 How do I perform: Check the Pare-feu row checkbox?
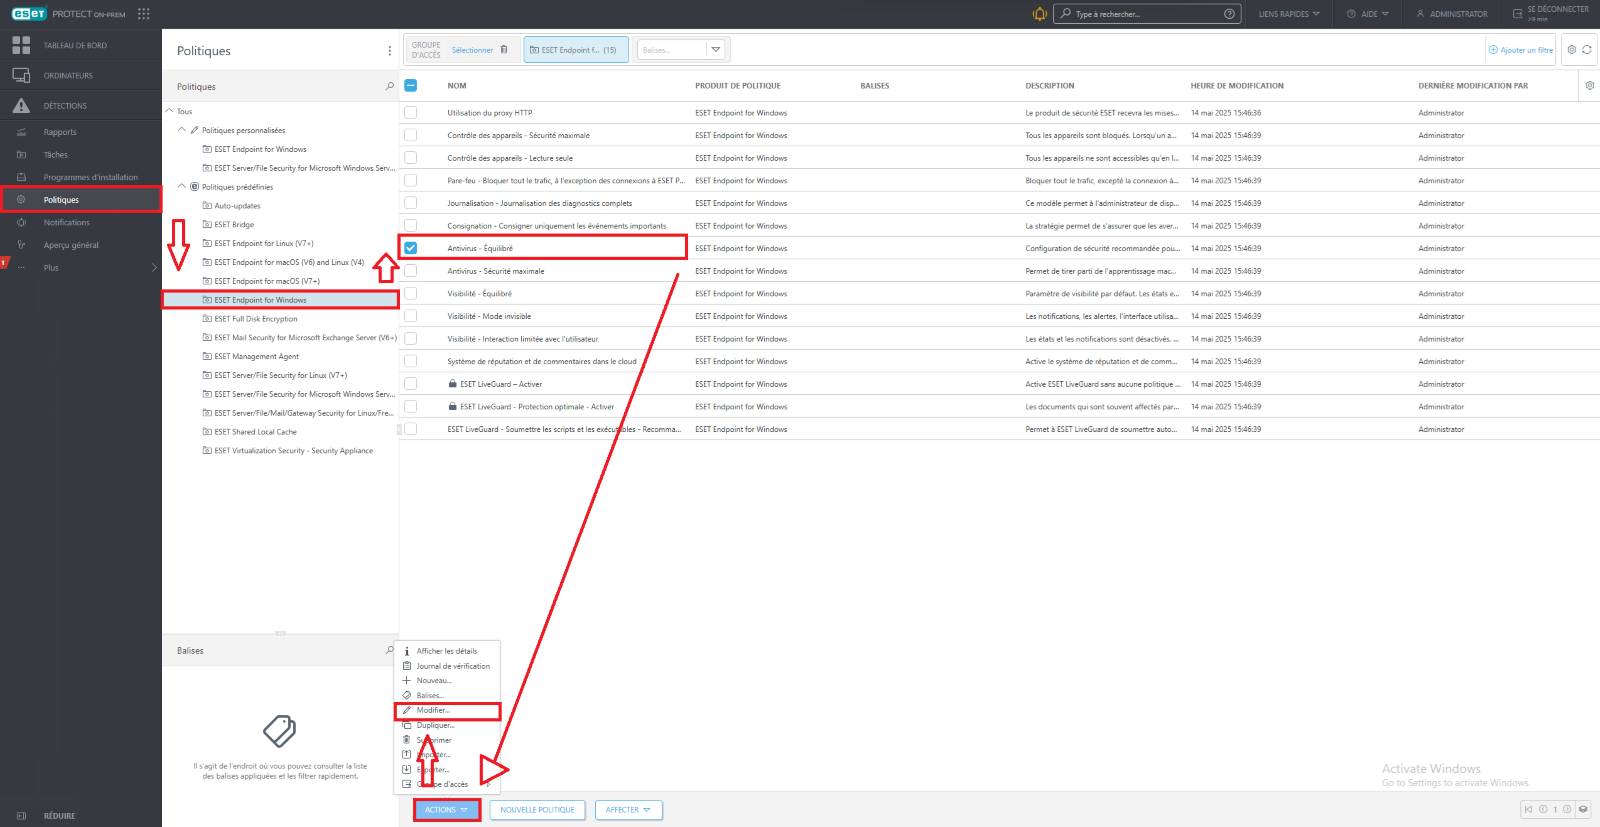click(x=411, y=181)
